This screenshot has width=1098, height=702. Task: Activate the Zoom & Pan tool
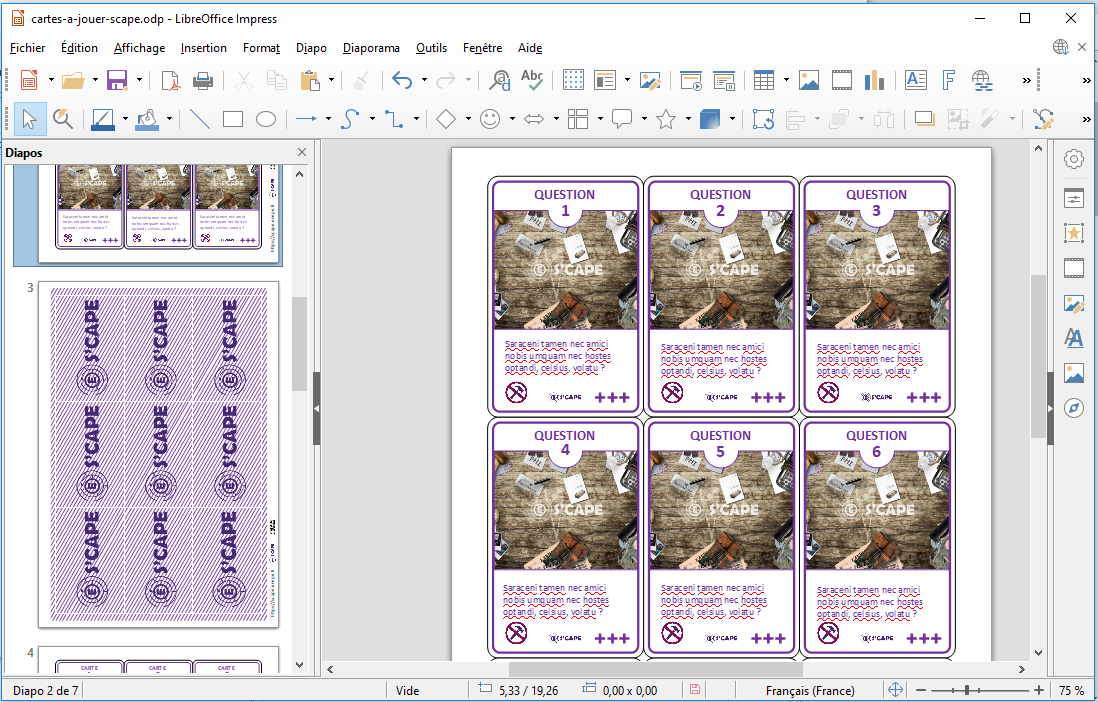tap(63, 119)
